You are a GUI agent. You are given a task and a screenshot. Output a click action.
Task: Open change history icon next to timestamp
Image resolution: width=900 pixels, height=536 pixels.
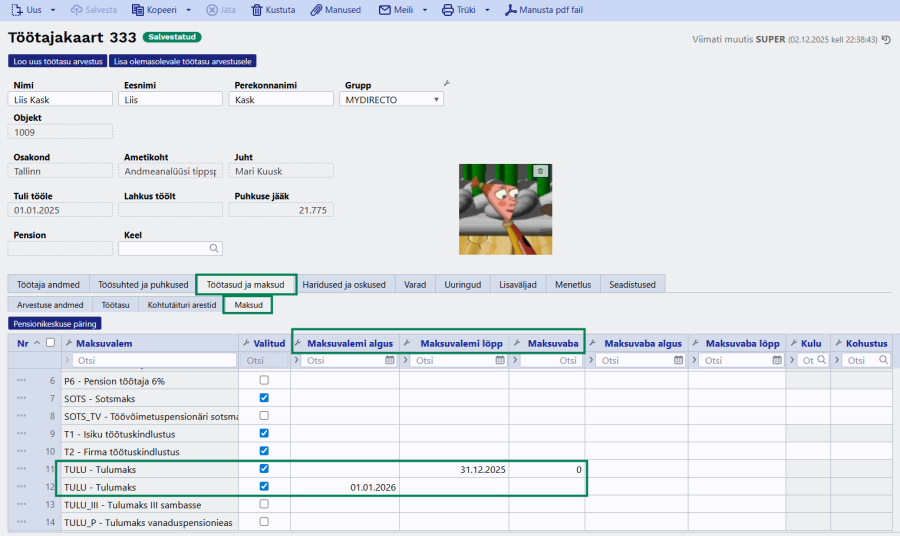click(886, 40)
